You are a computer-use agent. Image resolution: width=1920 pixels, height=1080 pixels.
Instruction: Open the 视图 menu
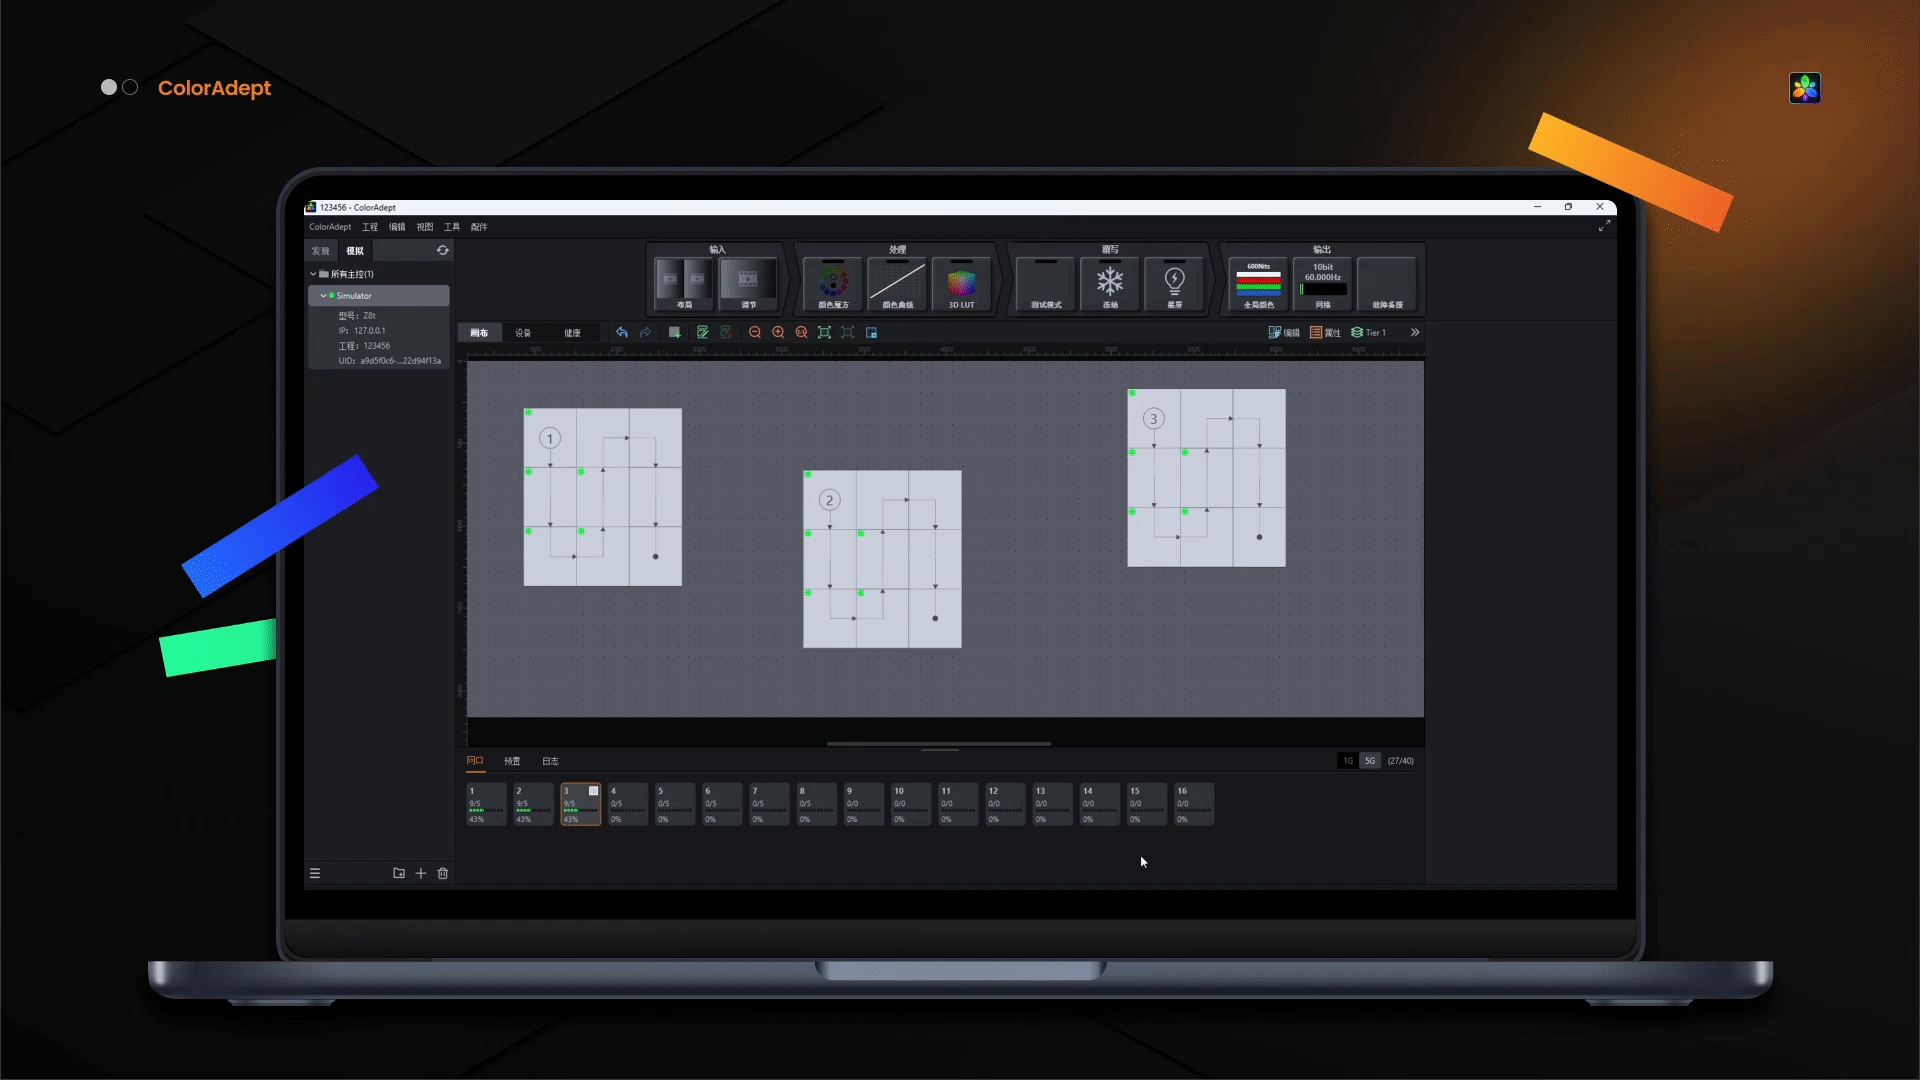[425, 227]
